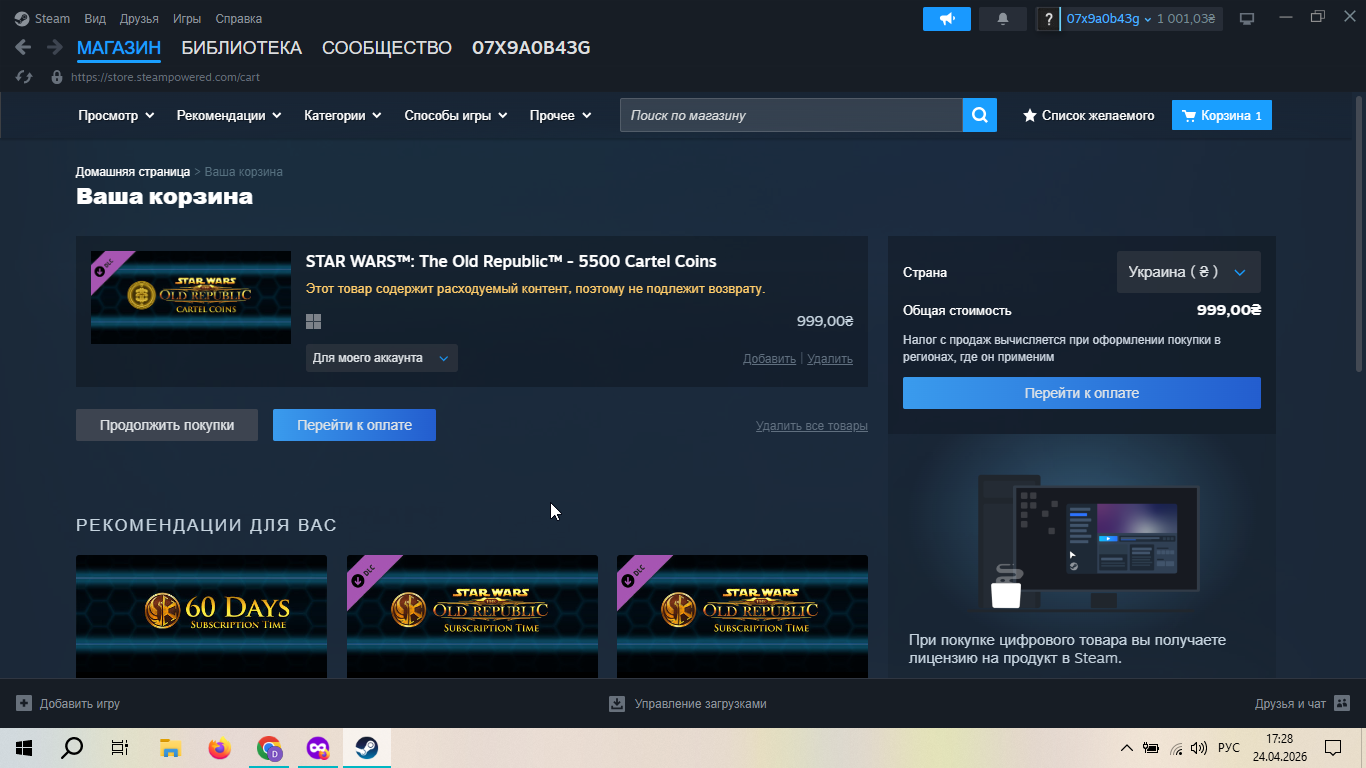Viewport: 1366px width, 768px height.
Task: Open the country dropdown showing Украина
Action: [1188, 272]
